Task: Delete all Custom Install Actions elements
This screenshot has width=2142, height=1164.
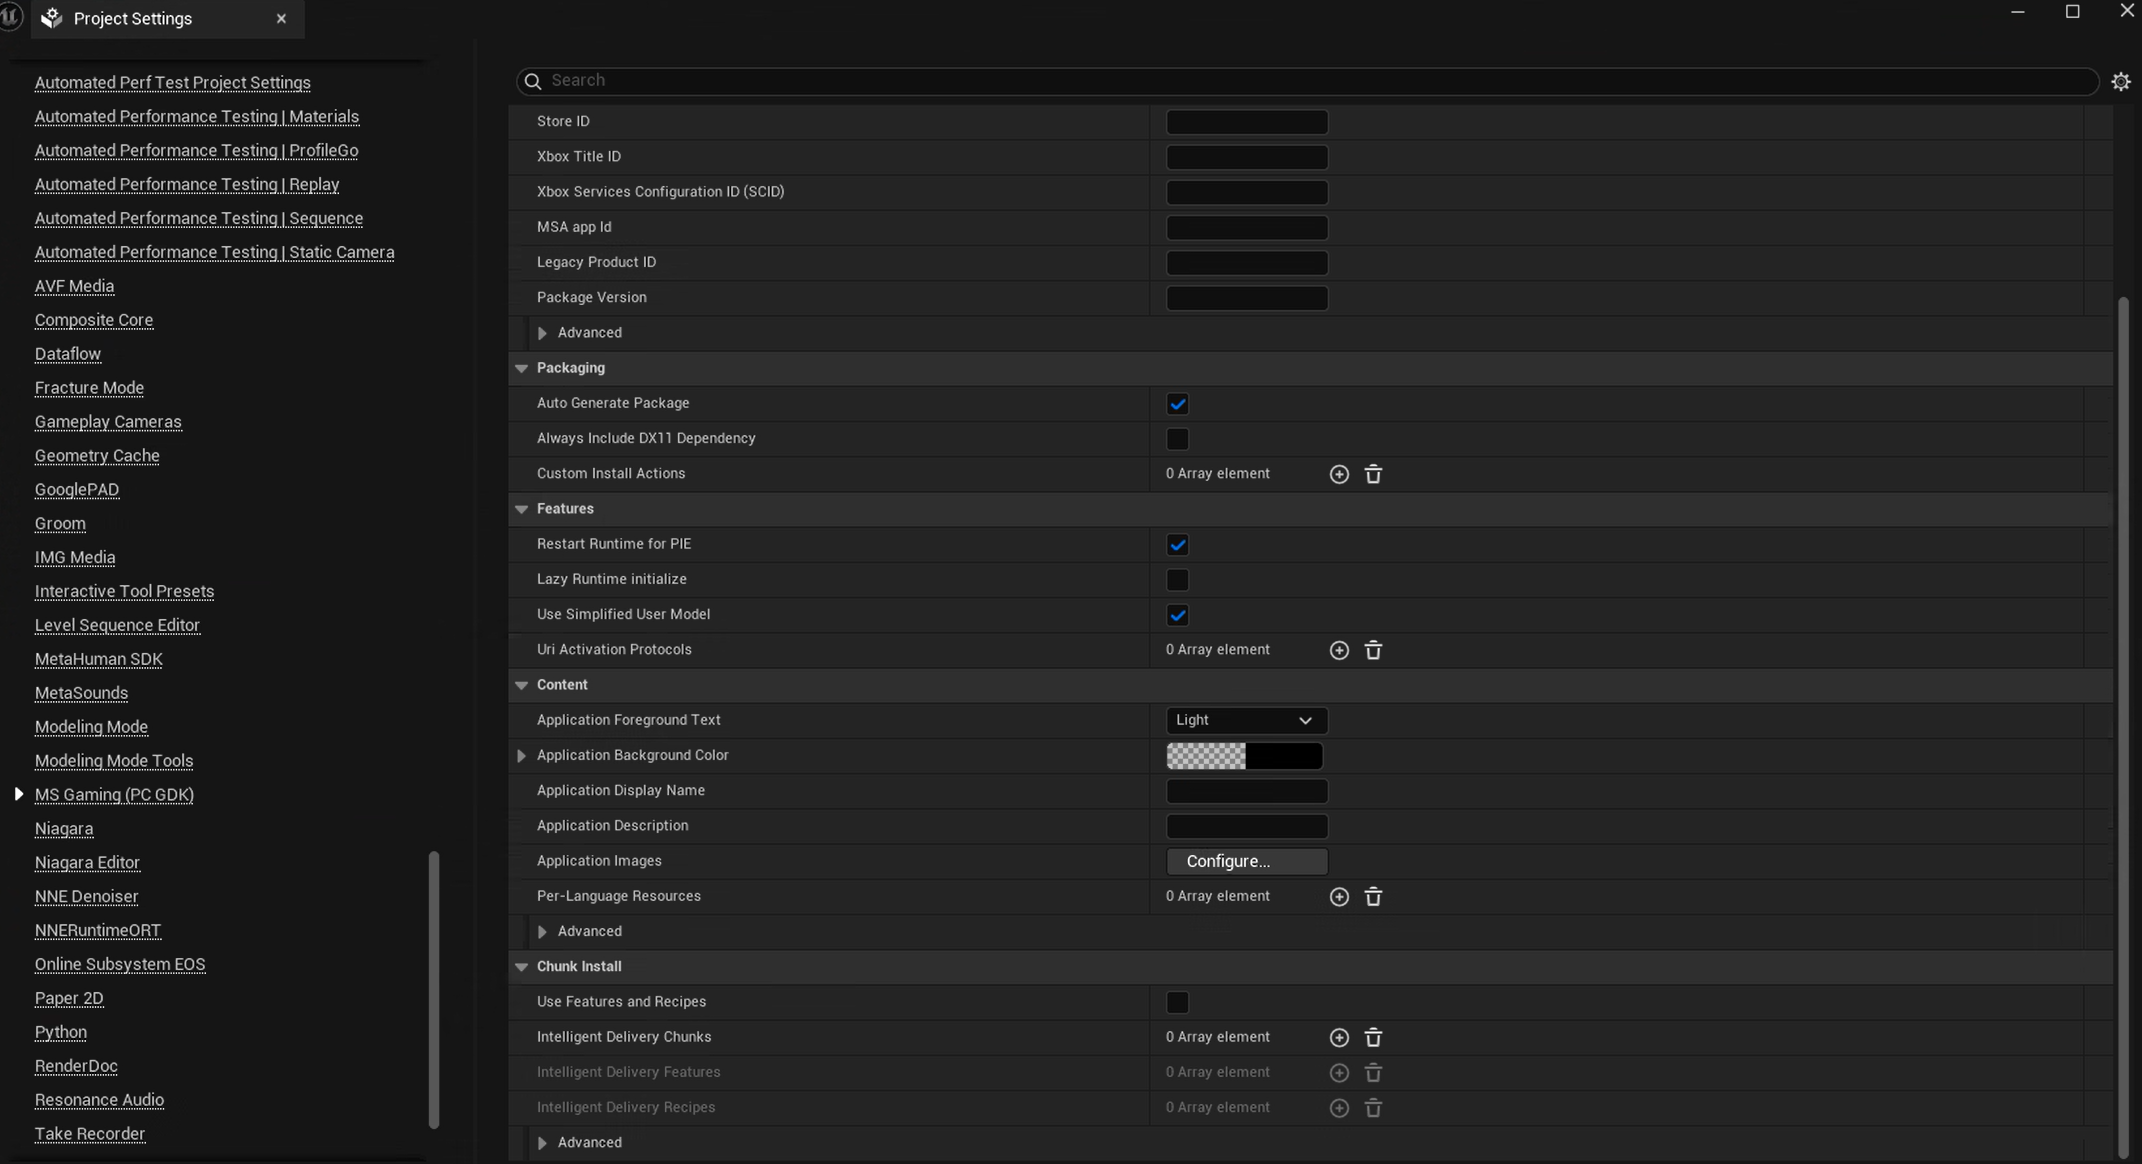Action: pyautogui.click(x=1373, y=474)
